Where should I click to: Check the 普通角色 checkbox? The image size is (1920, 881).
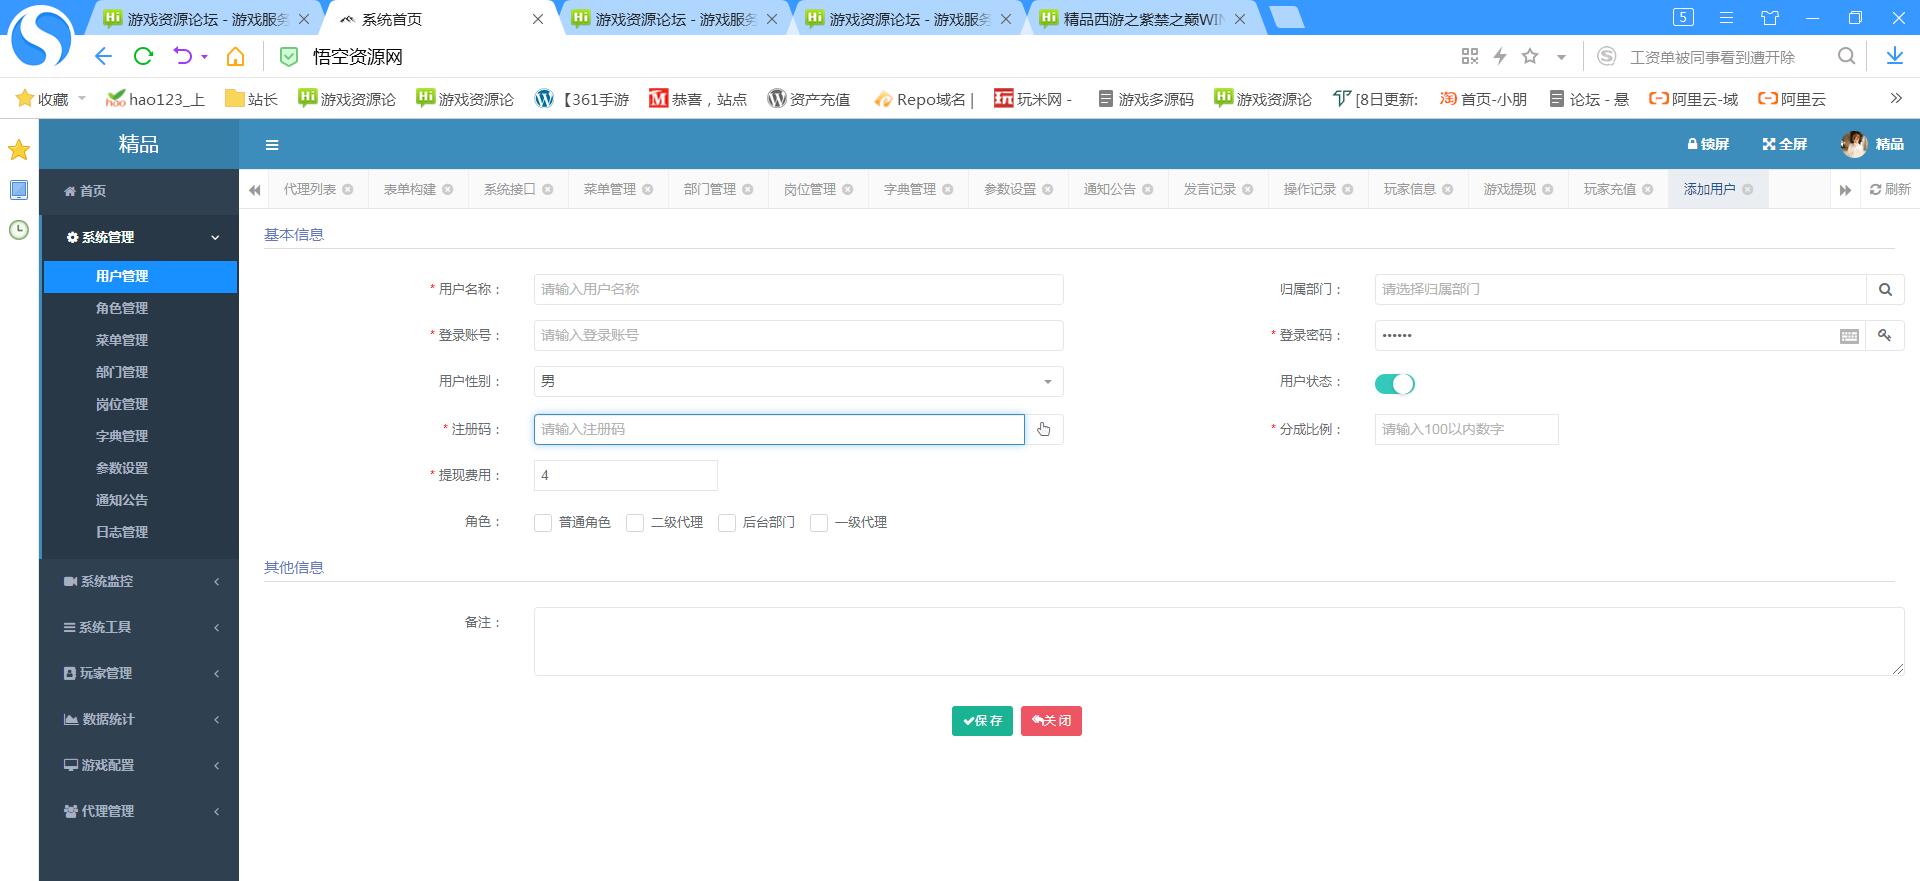coord(543,523)
